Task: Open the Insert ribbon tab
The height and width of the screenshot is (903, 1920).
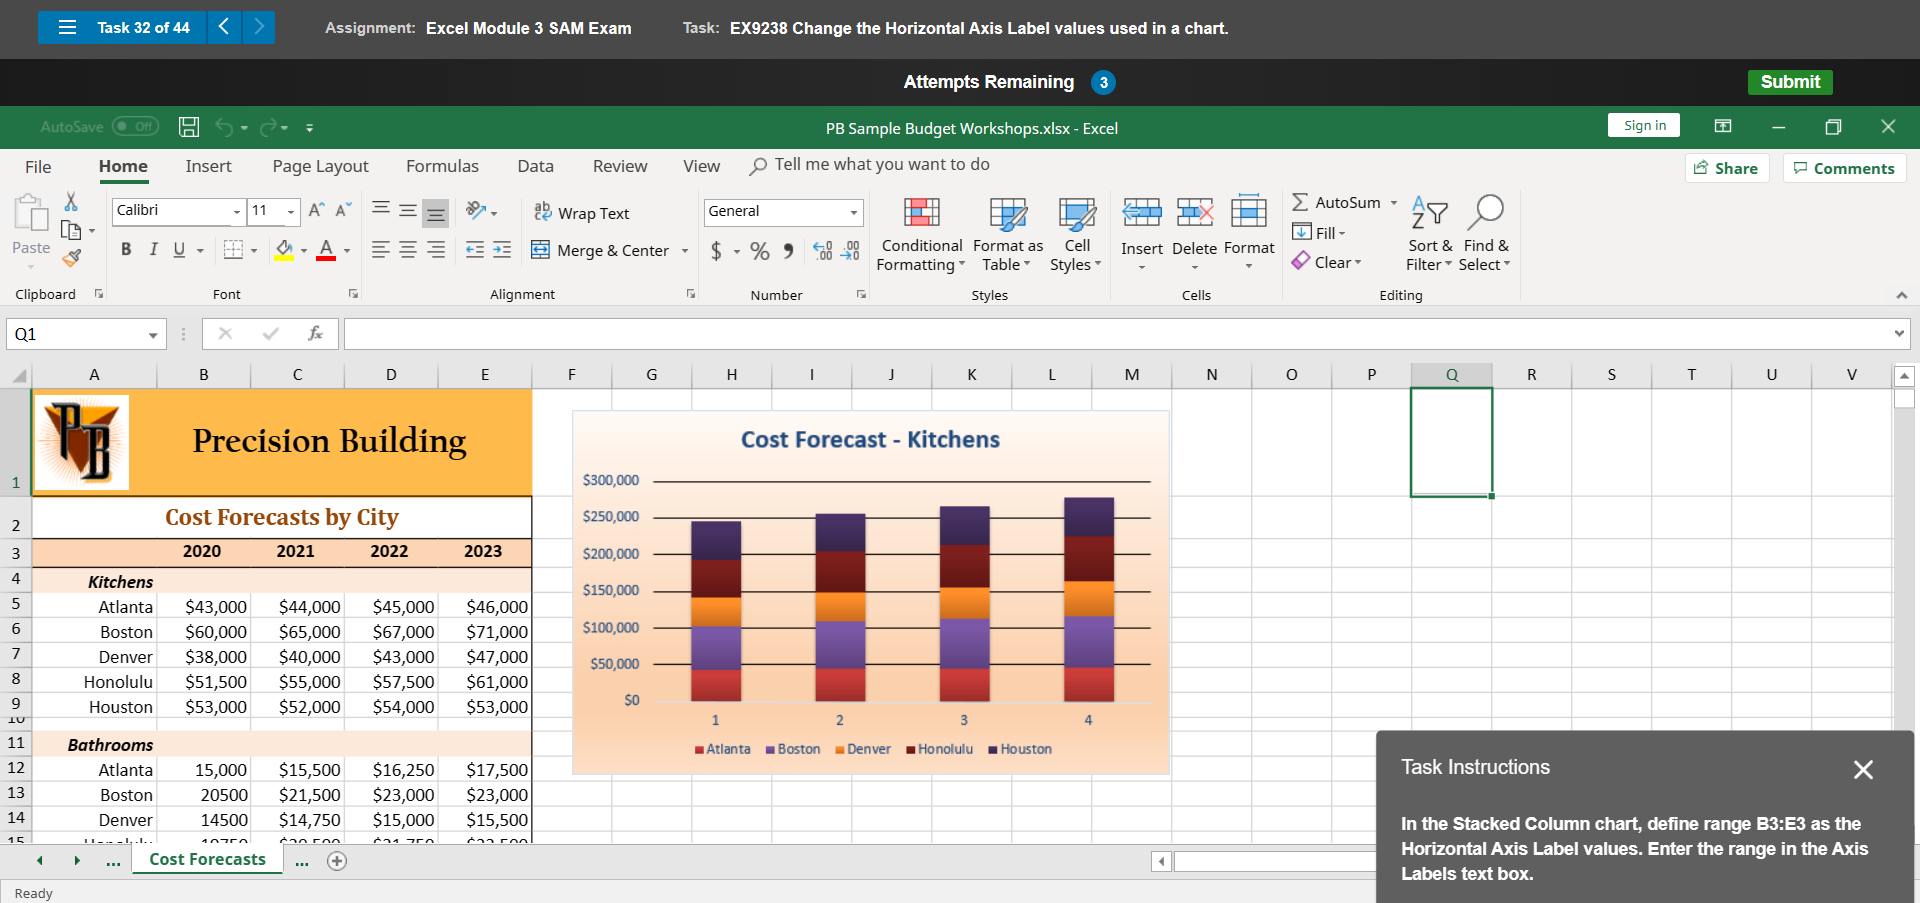Action: 208,166
